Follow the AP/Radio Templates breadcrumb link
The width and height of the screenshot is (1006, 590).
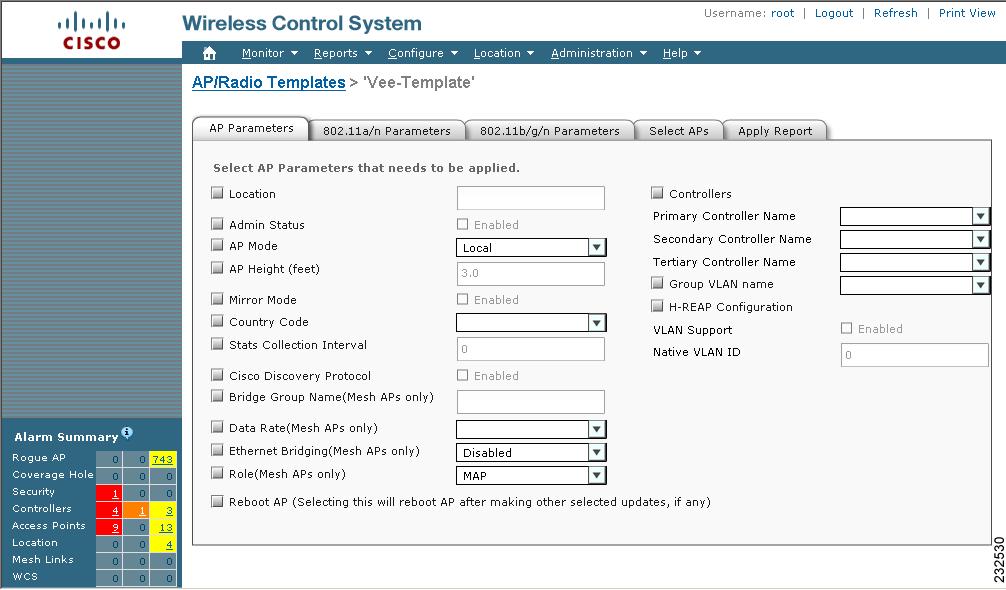pos(269,82)
